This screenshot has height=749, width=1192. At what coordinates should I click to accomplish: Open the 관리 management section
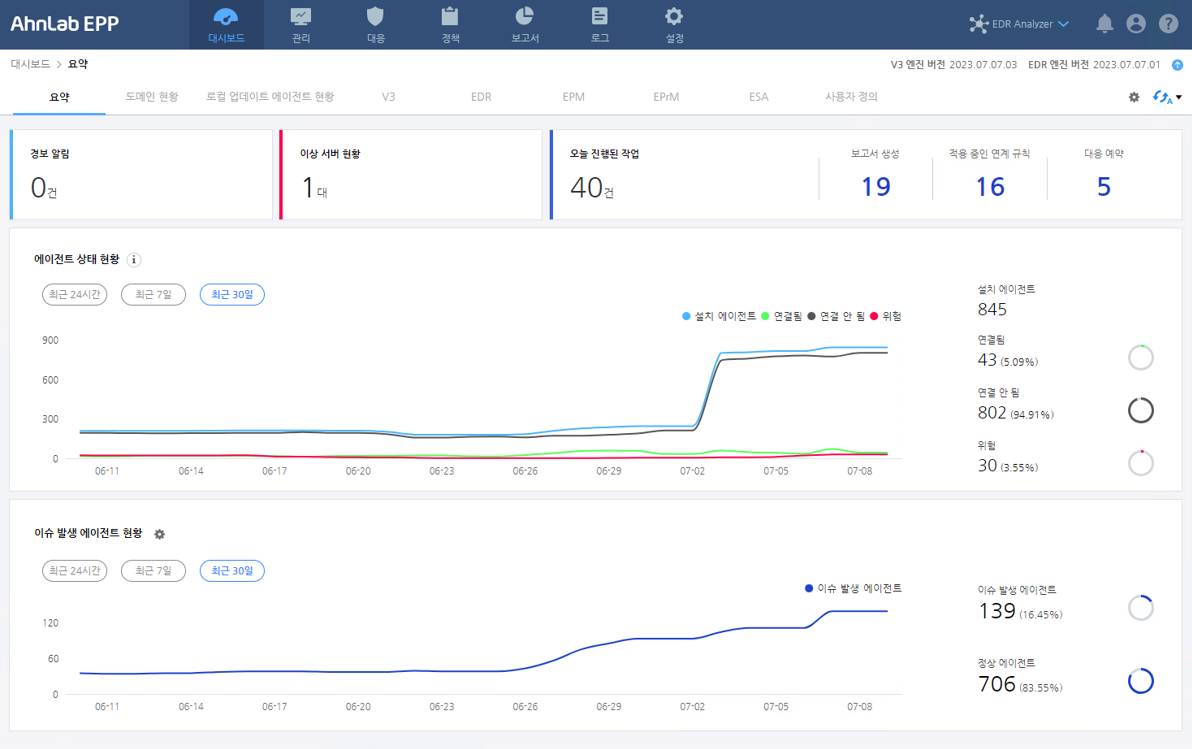301,24
